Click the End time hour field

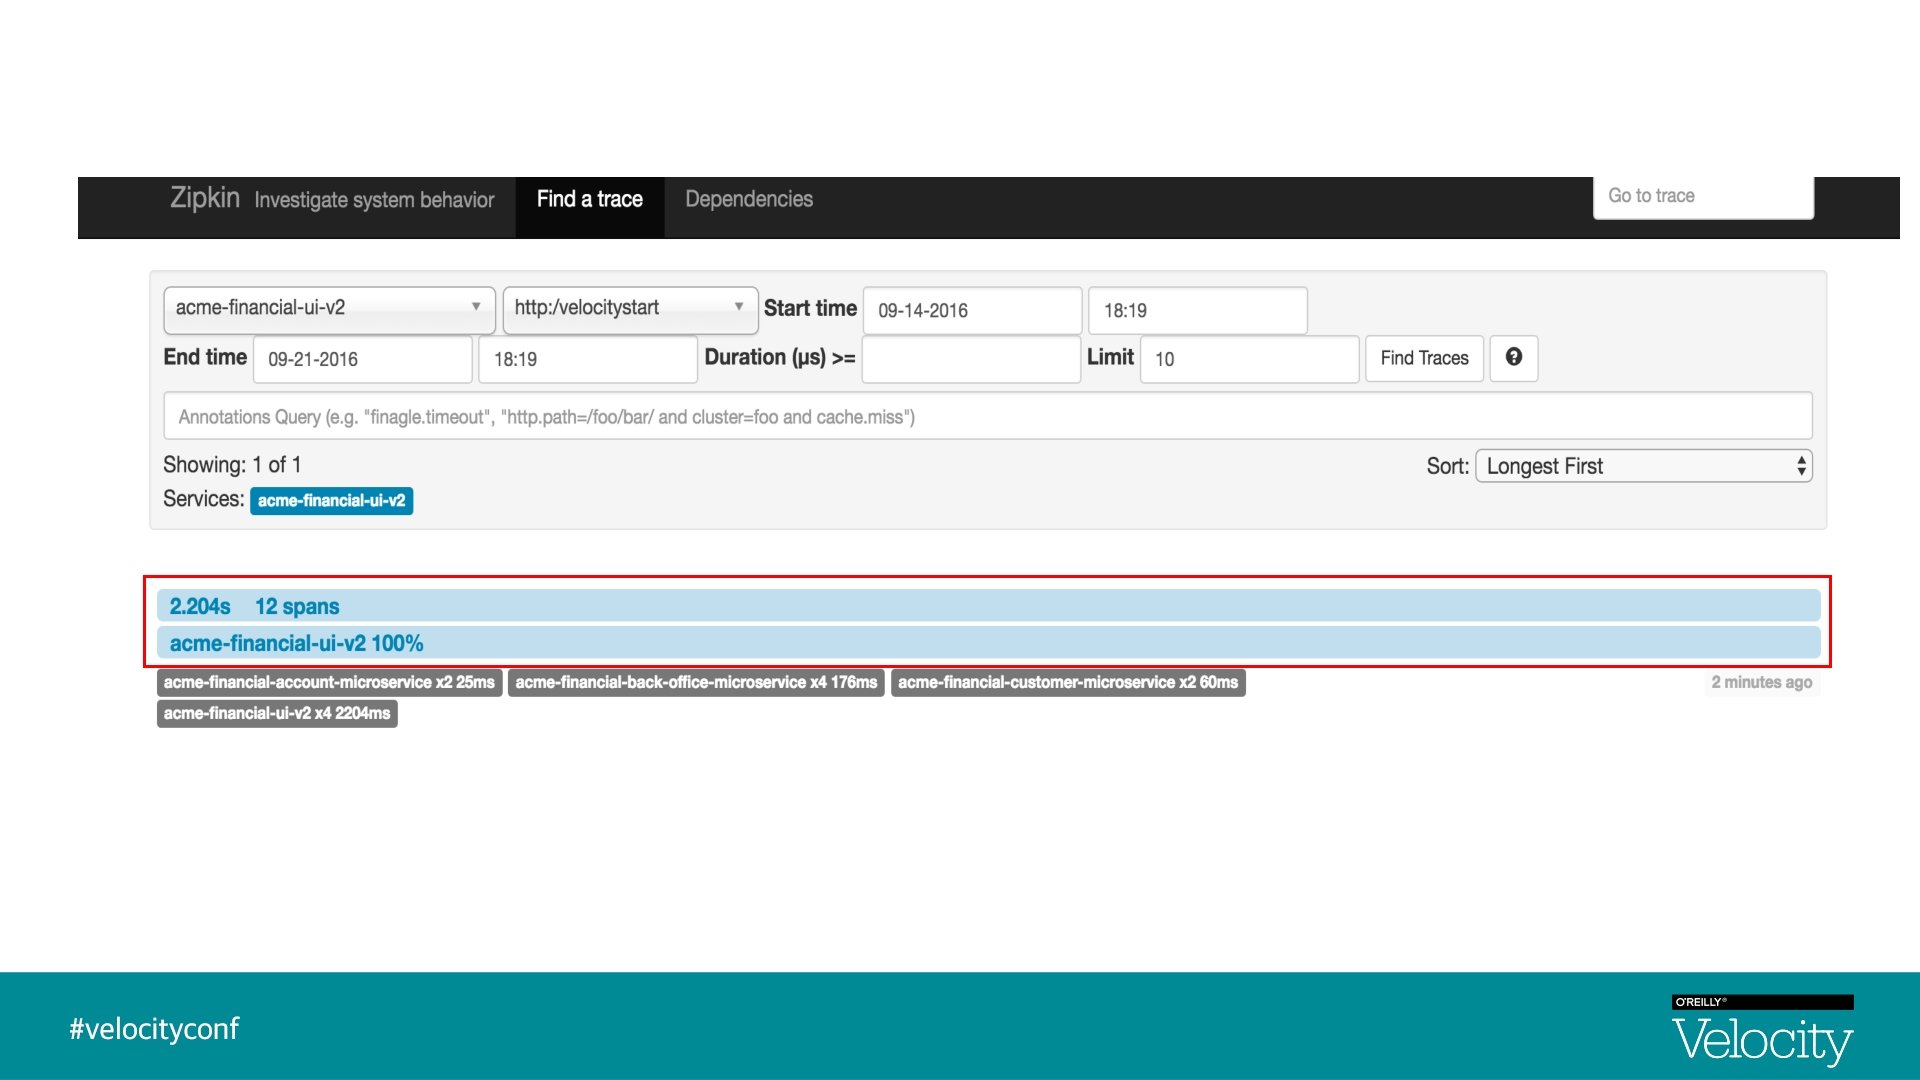point(587,359)
